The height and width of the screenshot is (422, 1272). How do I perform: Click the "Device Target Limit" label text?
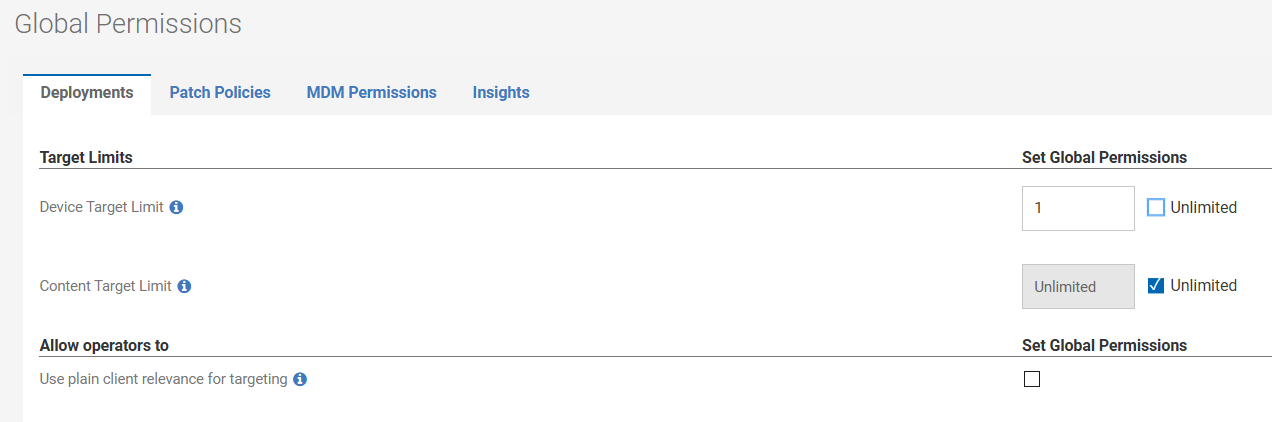[101, 208]
